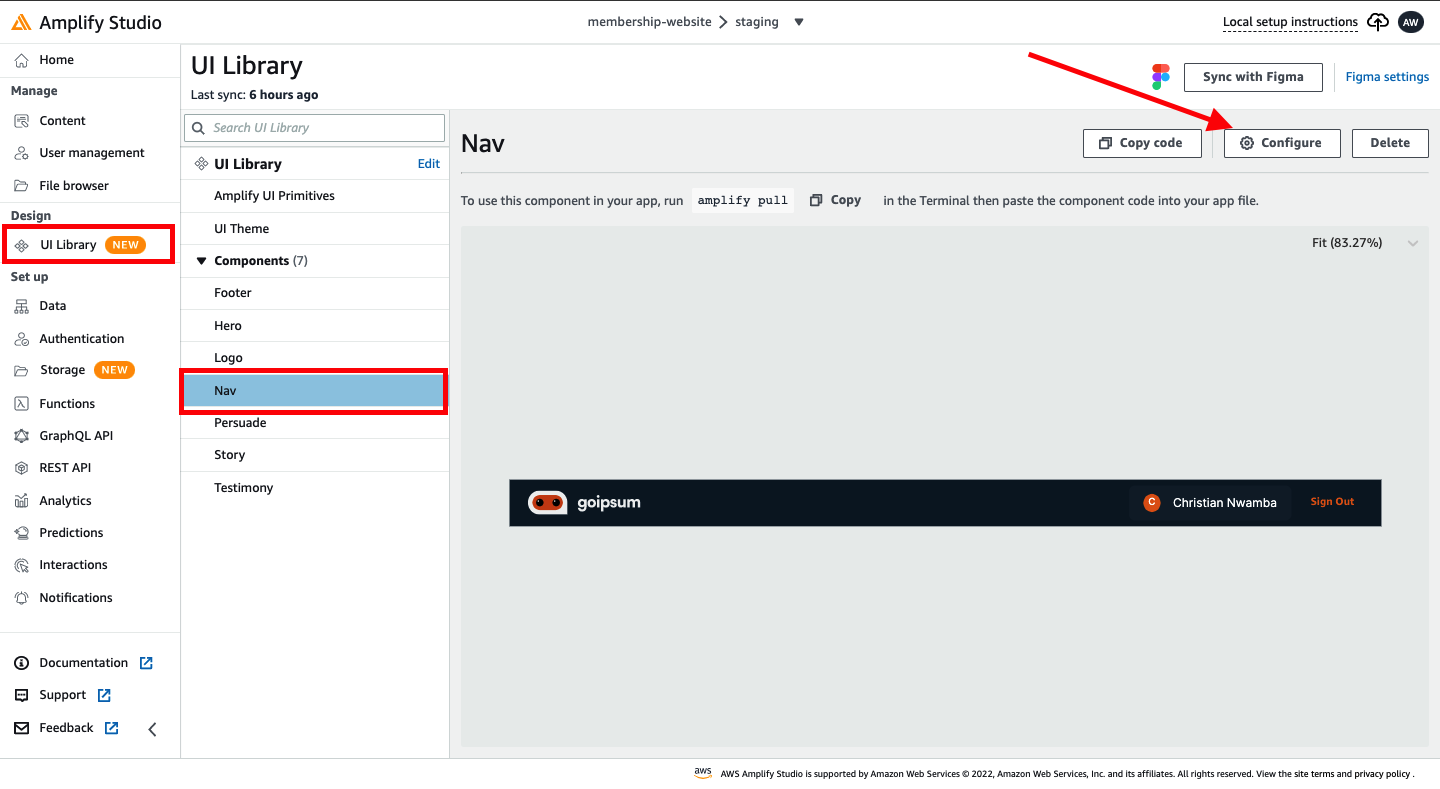Click the Data model icon
This screenshot has height=789, width=1440.
(x=21, y=306)
